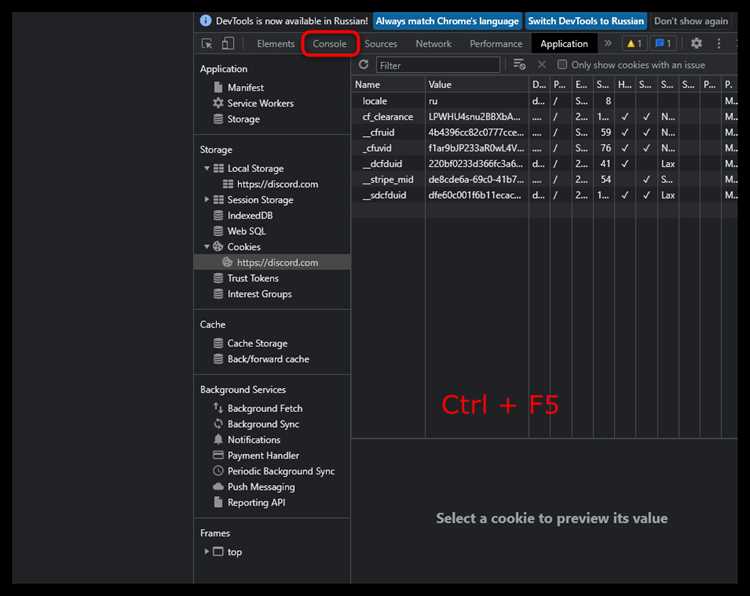The image size is (750, 596).
Task: Switch to the Console tab
Action: pos(330,44)
